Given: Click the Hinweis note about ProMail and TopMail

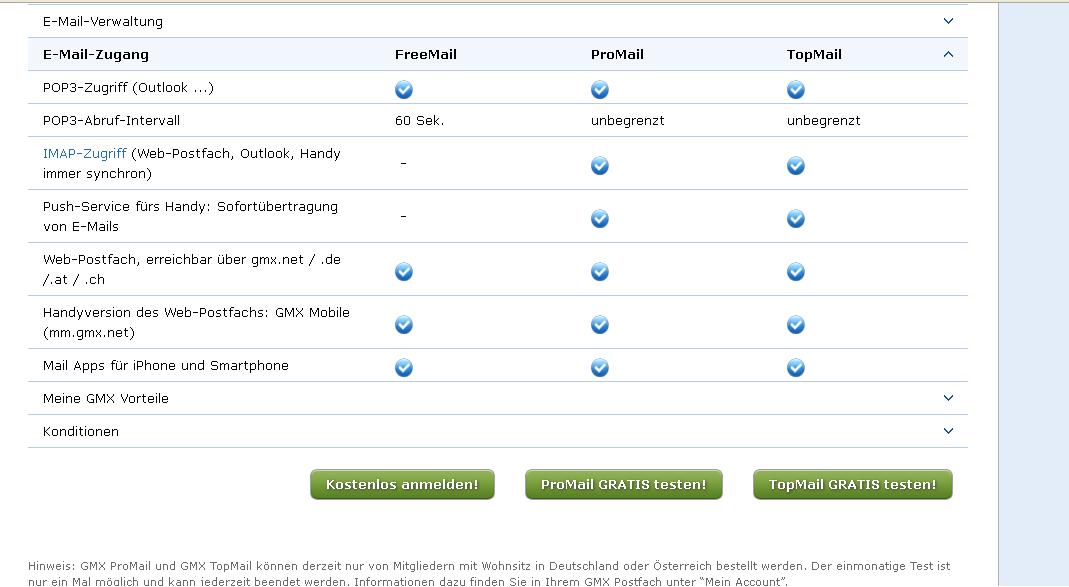Looking at the screenshot, I should (489, 573).
